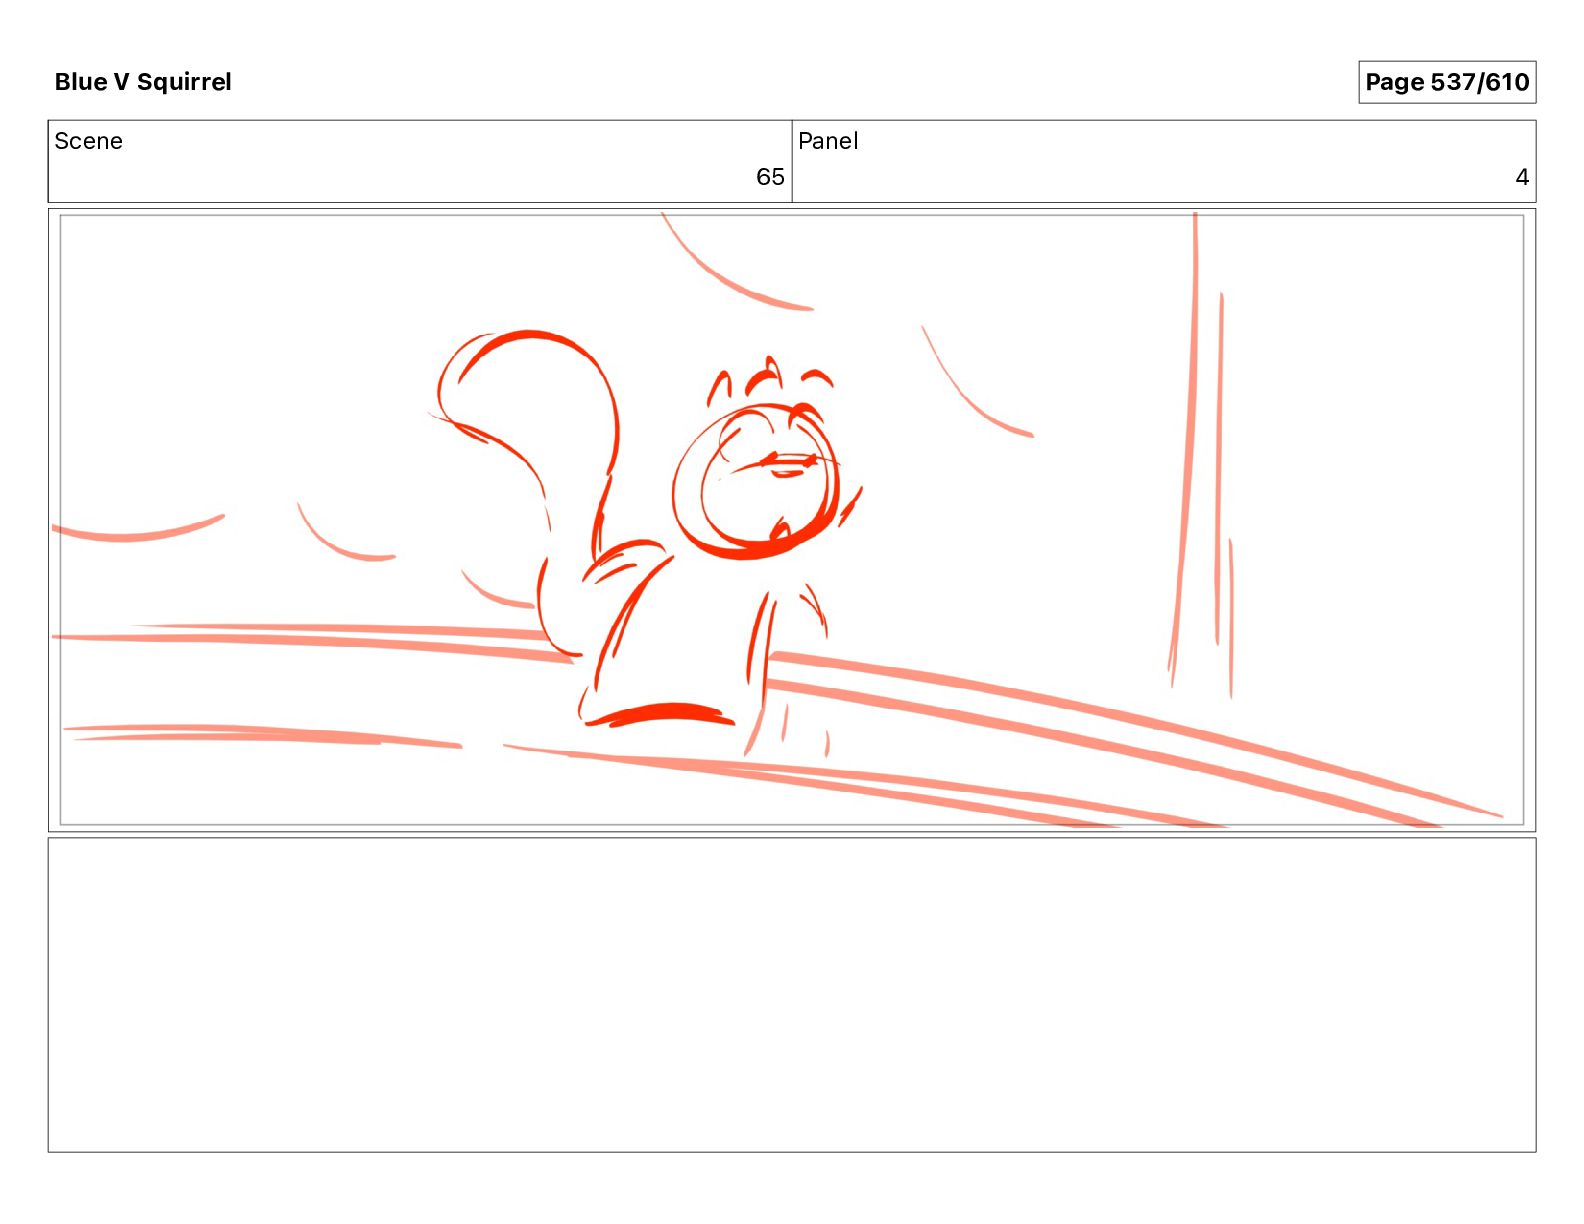Select the 'Blue V Squirrel' title text
1584x1224 pixels.
pos(143,82)
